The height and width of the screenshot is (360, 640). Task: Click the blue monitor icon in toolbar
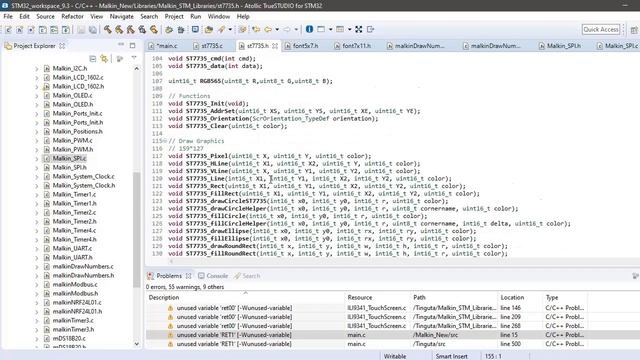[195, 29]
